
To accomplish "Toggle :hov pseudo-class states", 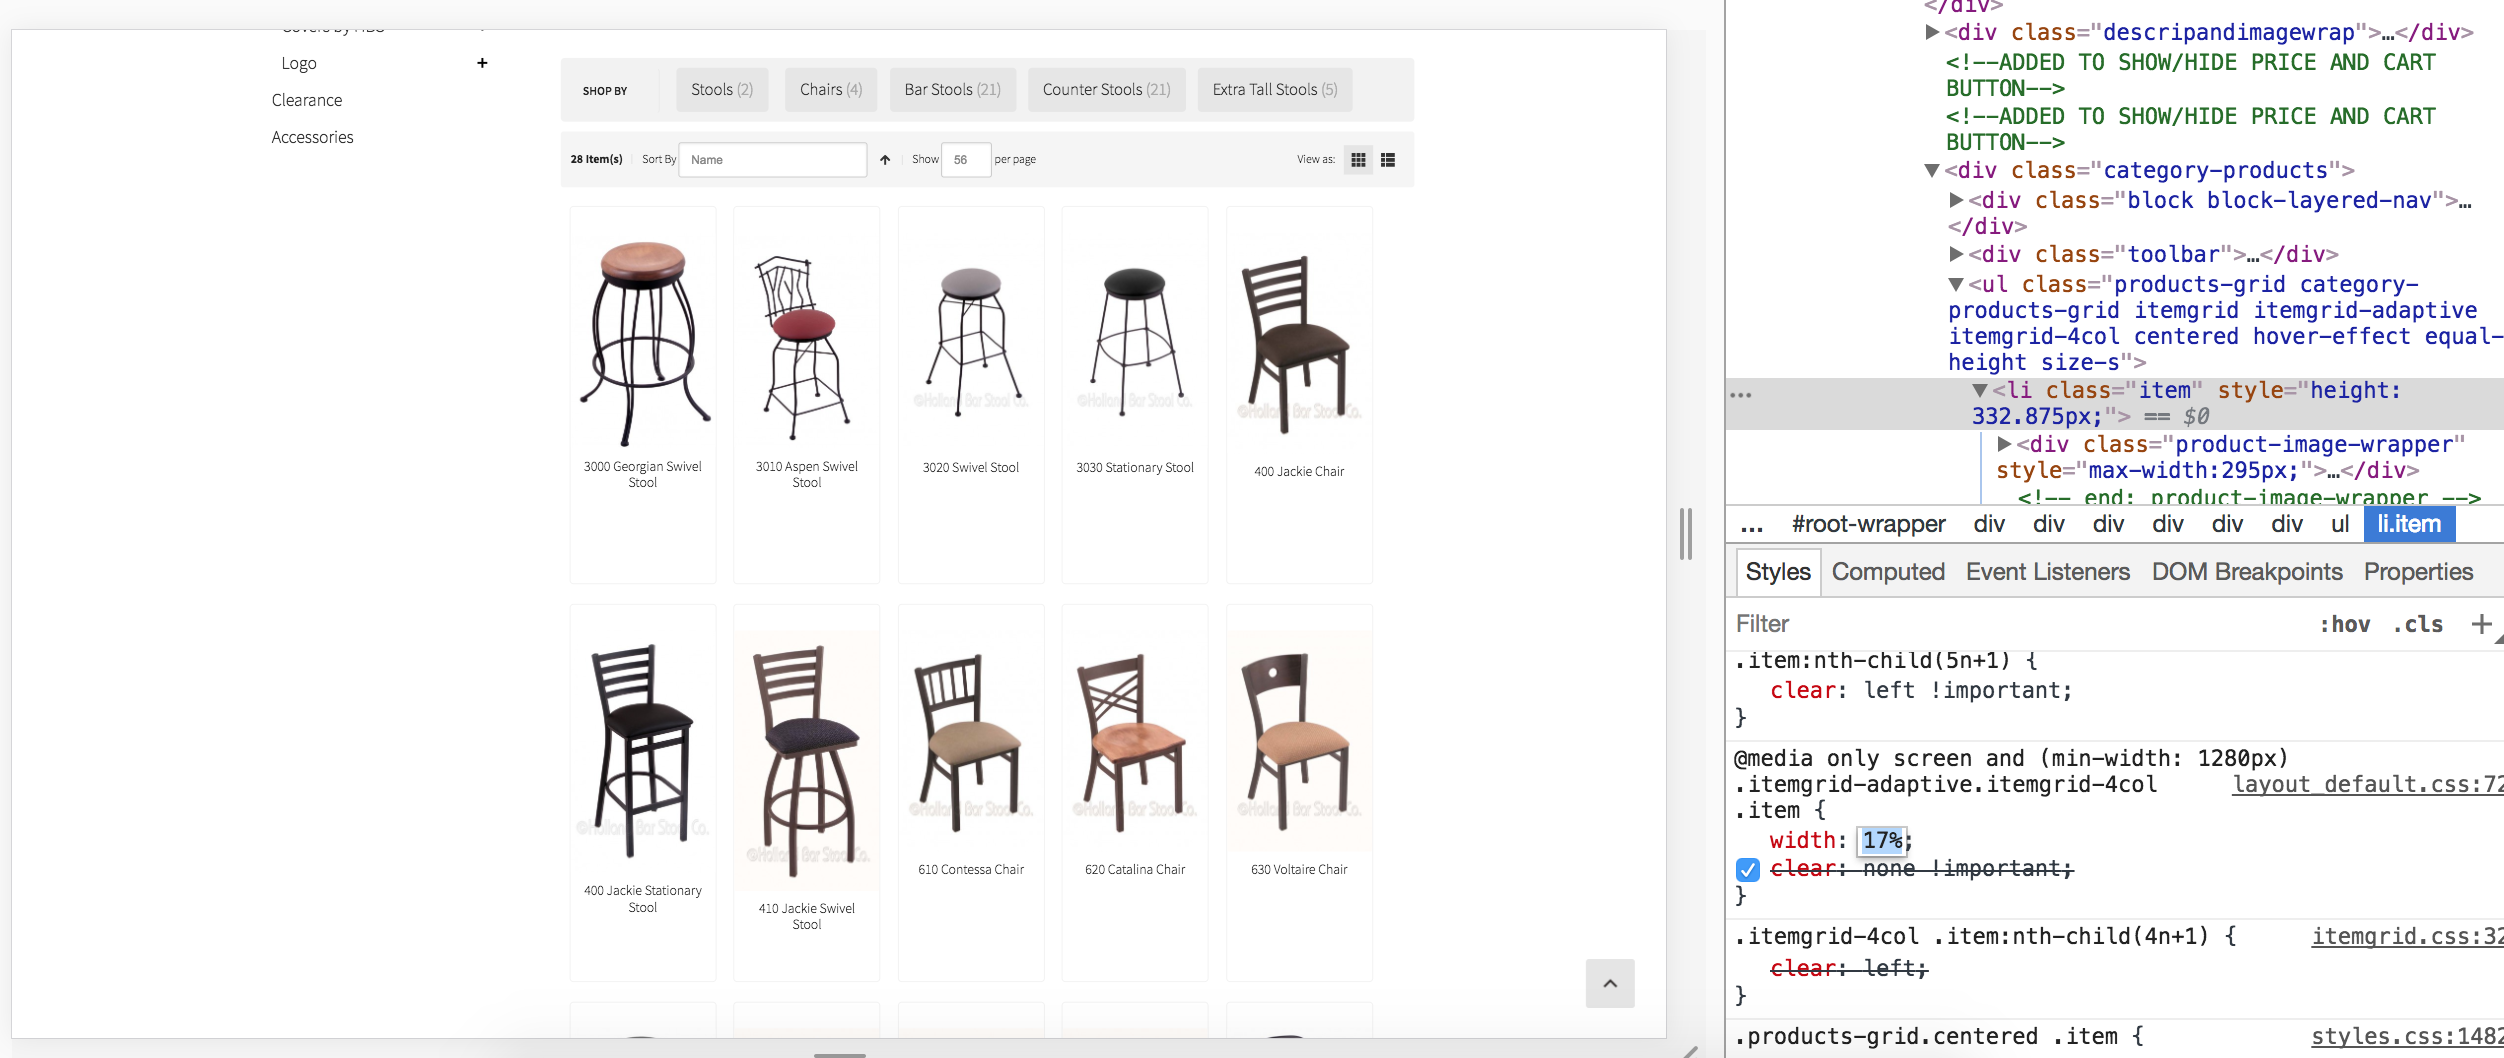I will point(2347,623).
